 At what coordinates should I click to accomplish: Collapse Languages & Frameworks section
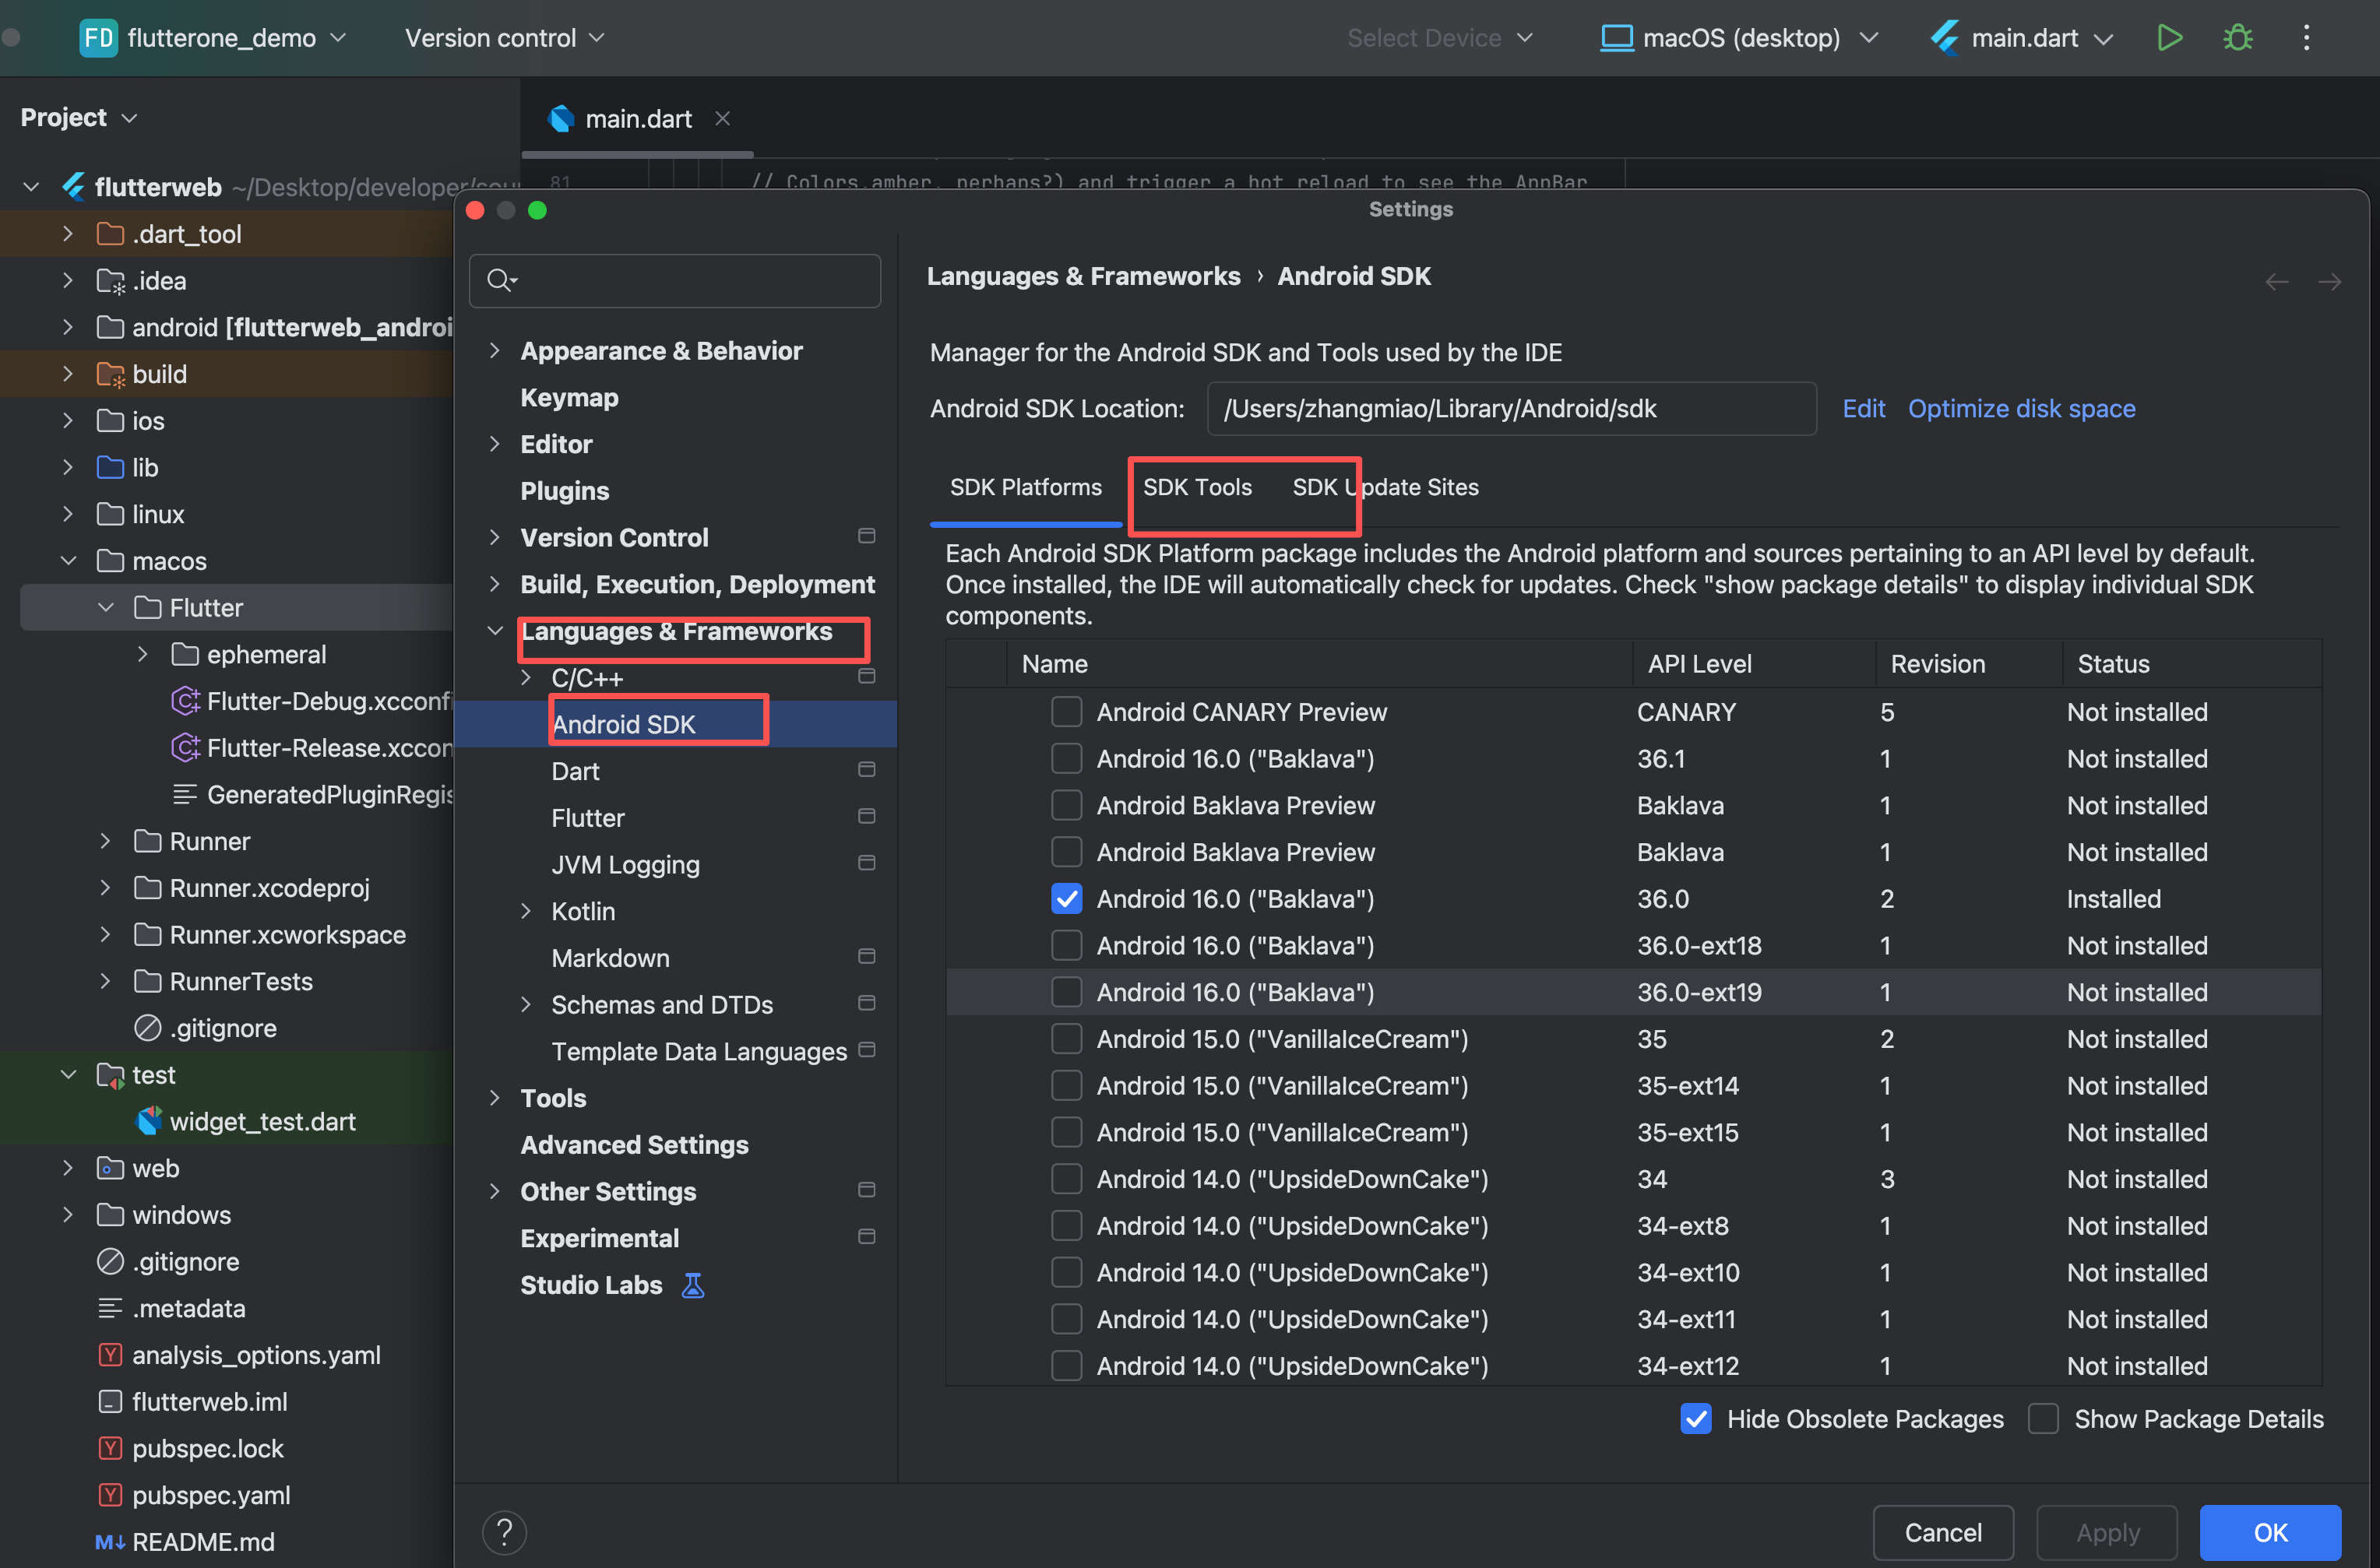pos(494,631)
